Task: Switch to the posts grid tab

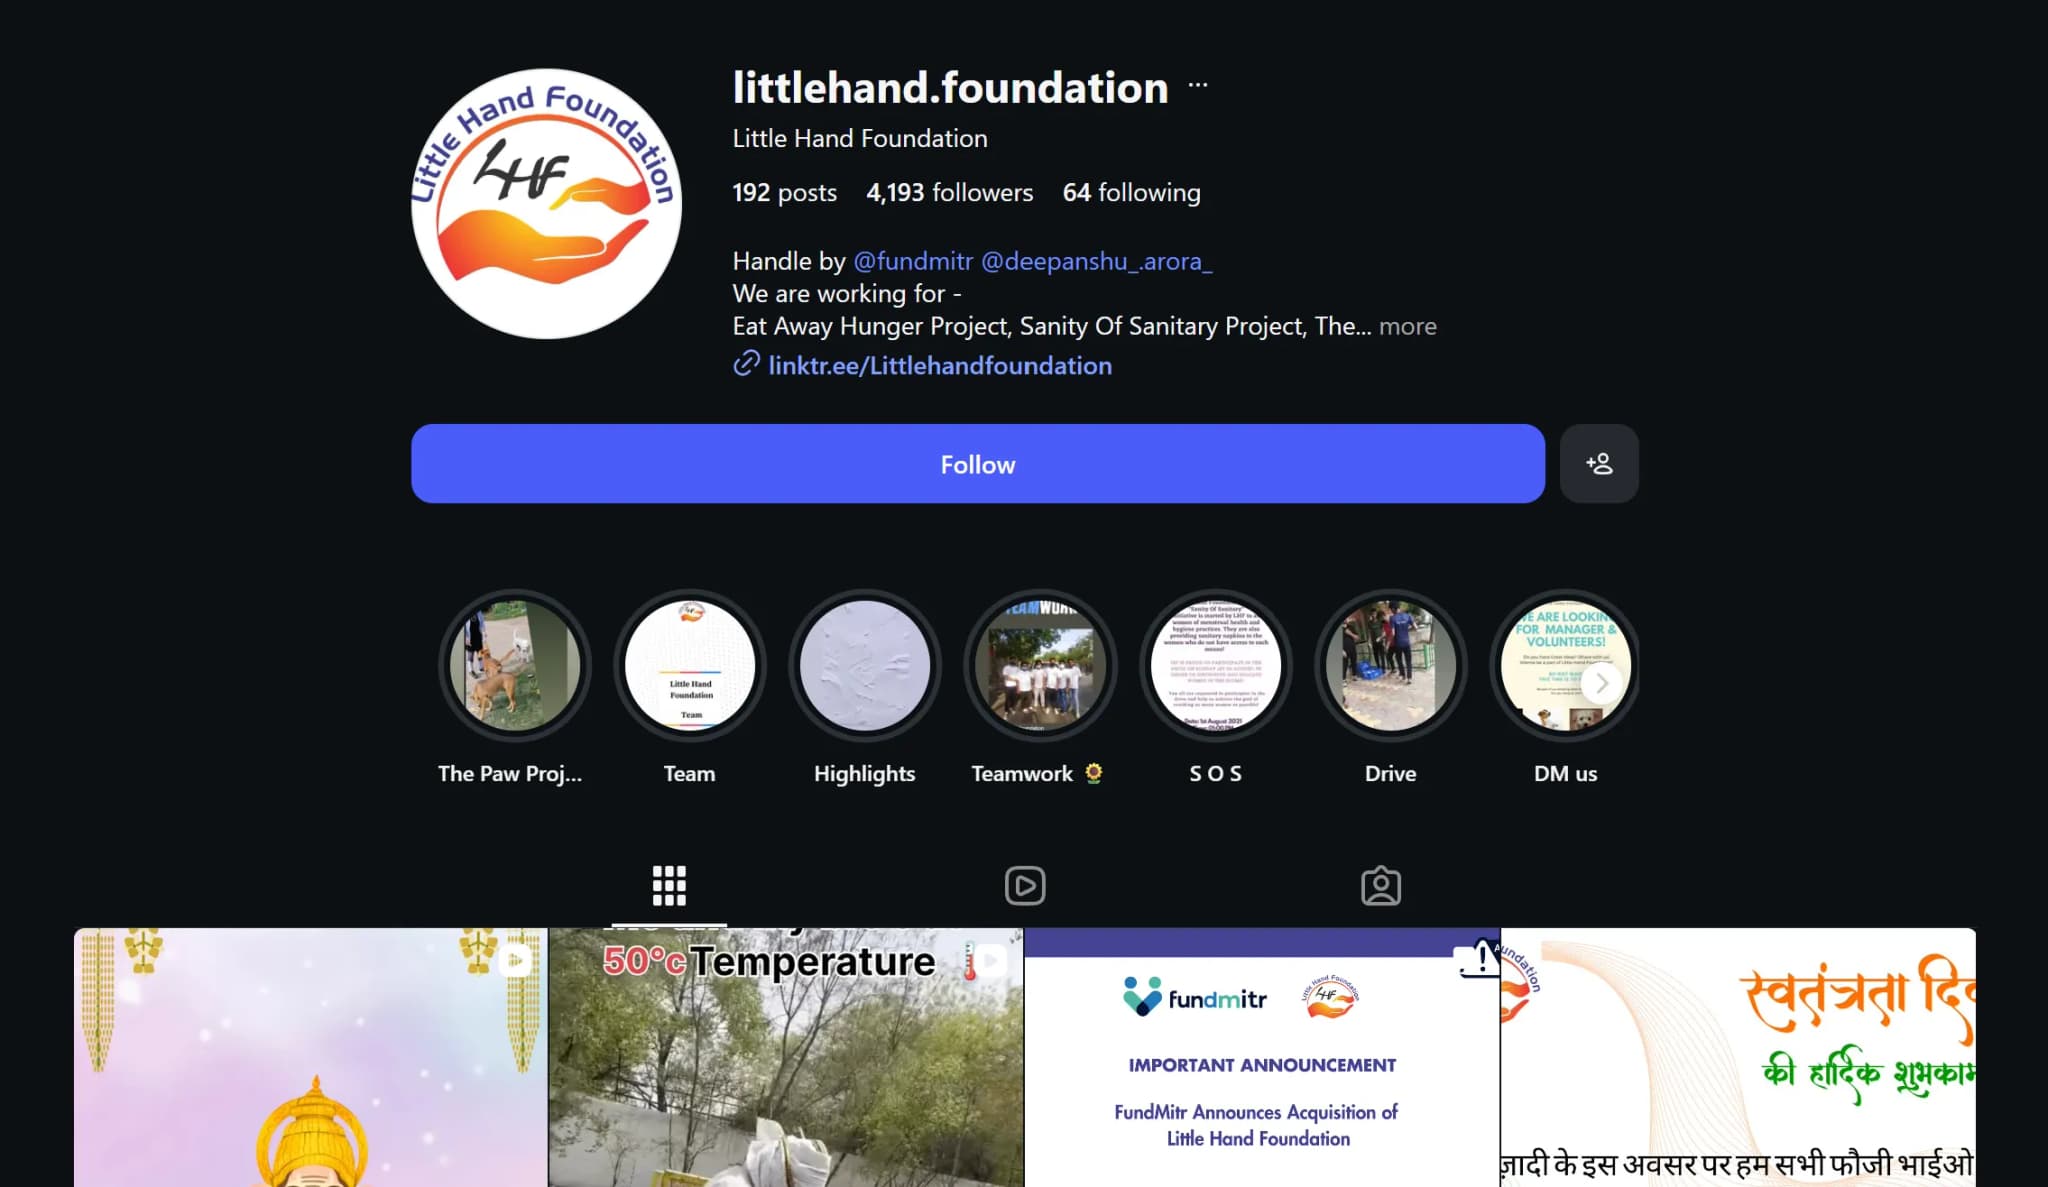Action: click(669, 886)
